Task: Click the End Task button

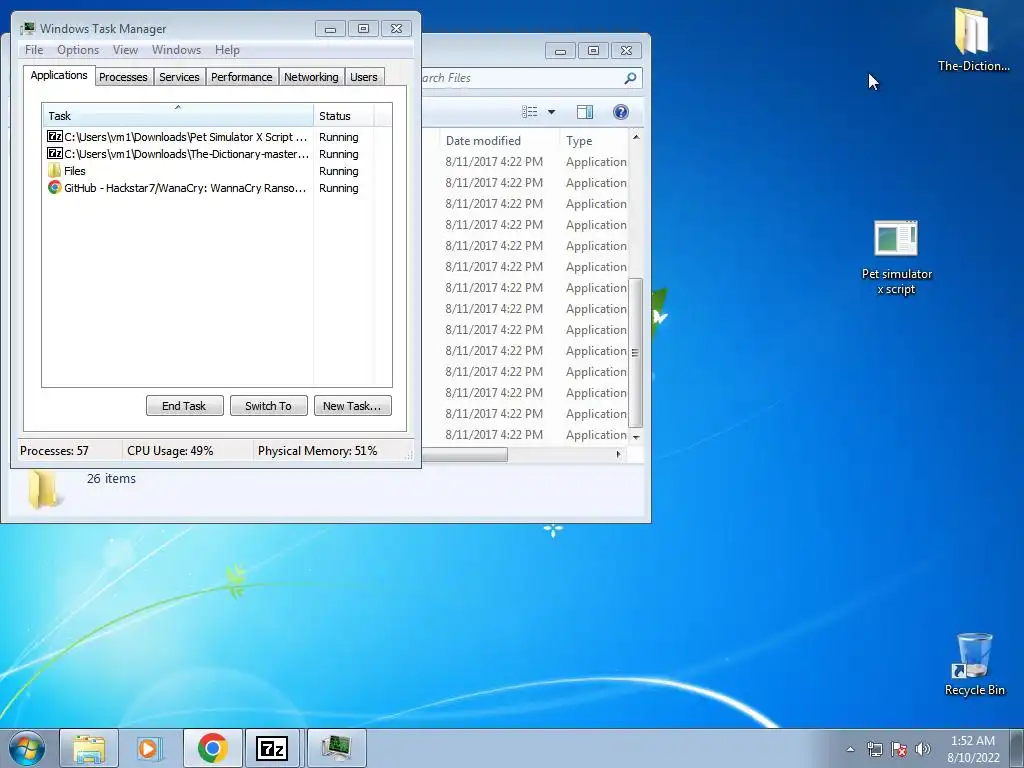Action: point(184,406)
